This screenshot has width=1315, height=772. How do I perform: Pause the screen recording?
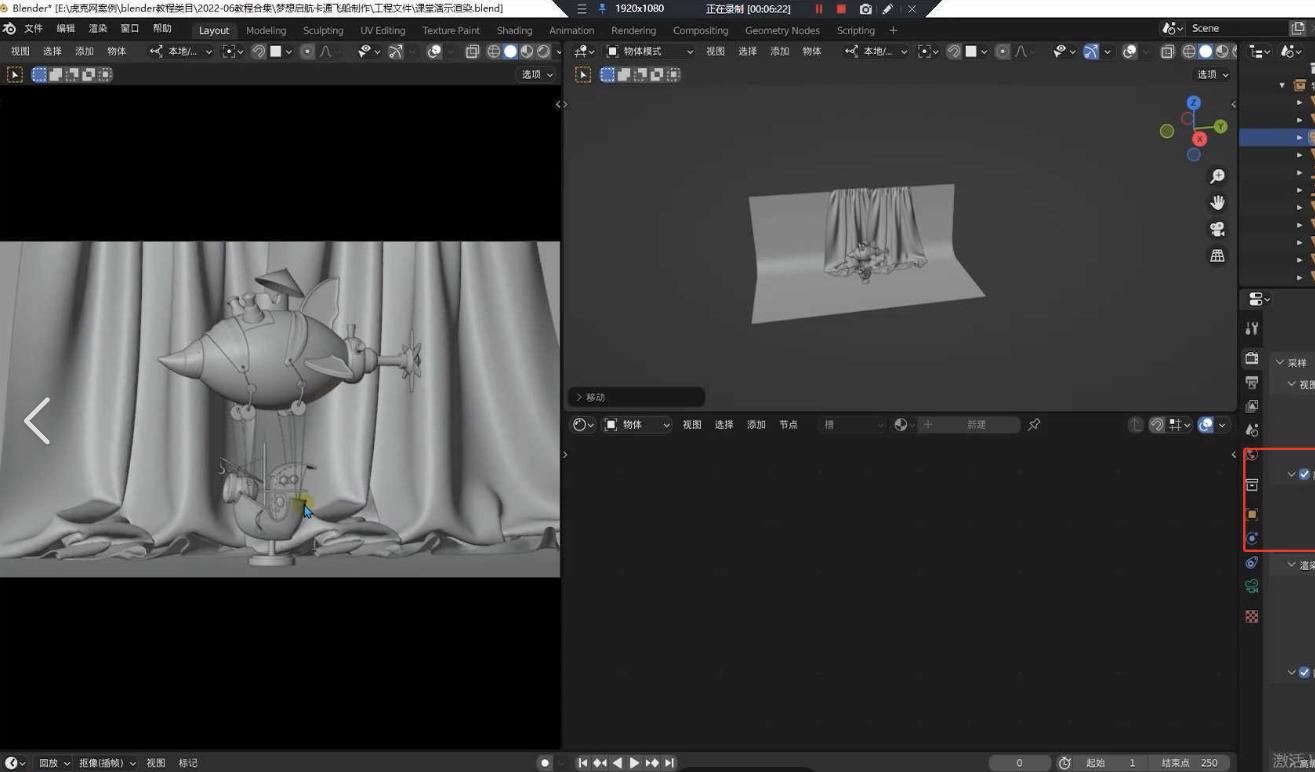[819, 9]
